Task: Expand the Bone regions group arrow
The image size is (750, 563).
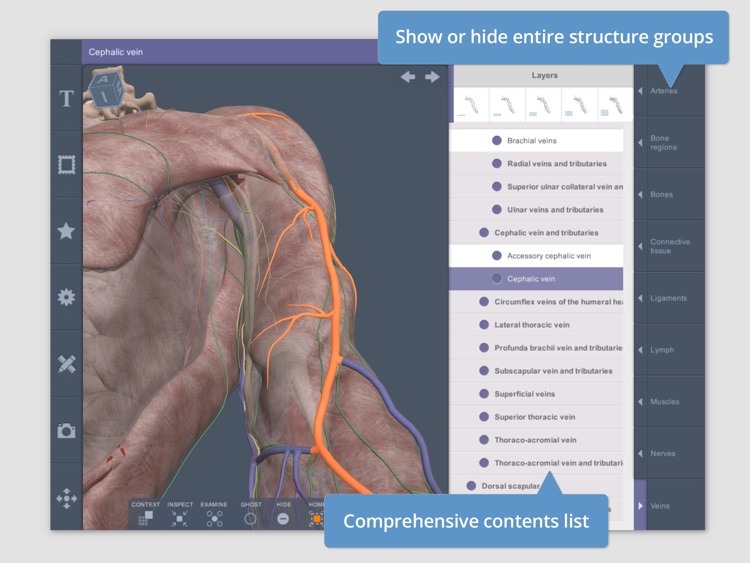Action: tap(640, 143)
